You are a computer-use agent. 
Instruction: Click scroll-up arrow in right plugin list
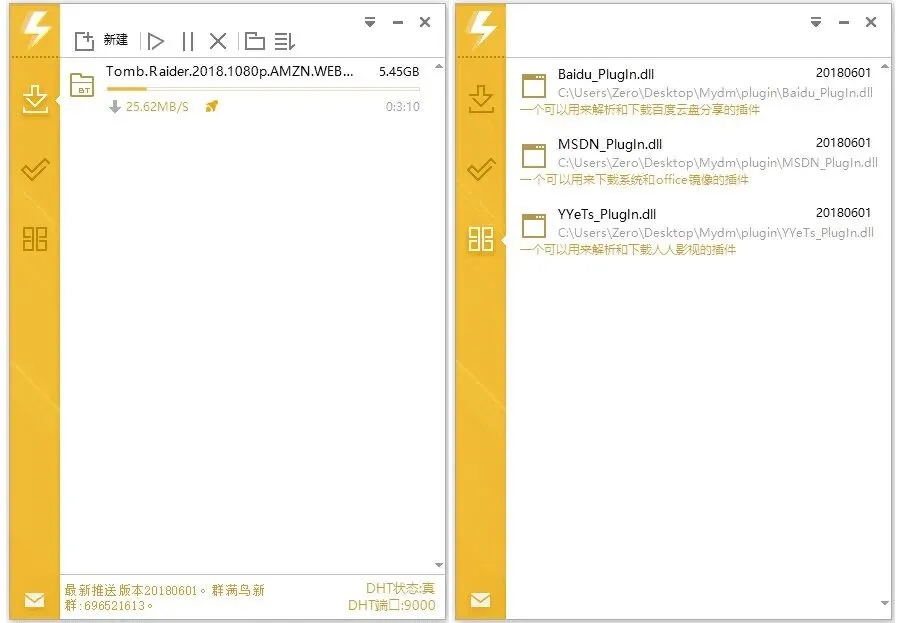pos(885,67)
